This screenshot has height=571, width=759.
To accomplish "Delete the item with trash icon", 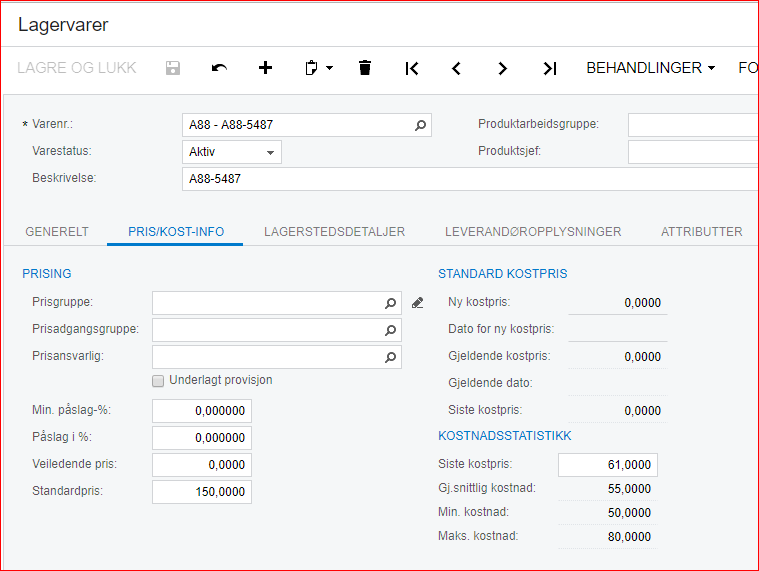I will (x=365, y=68).
